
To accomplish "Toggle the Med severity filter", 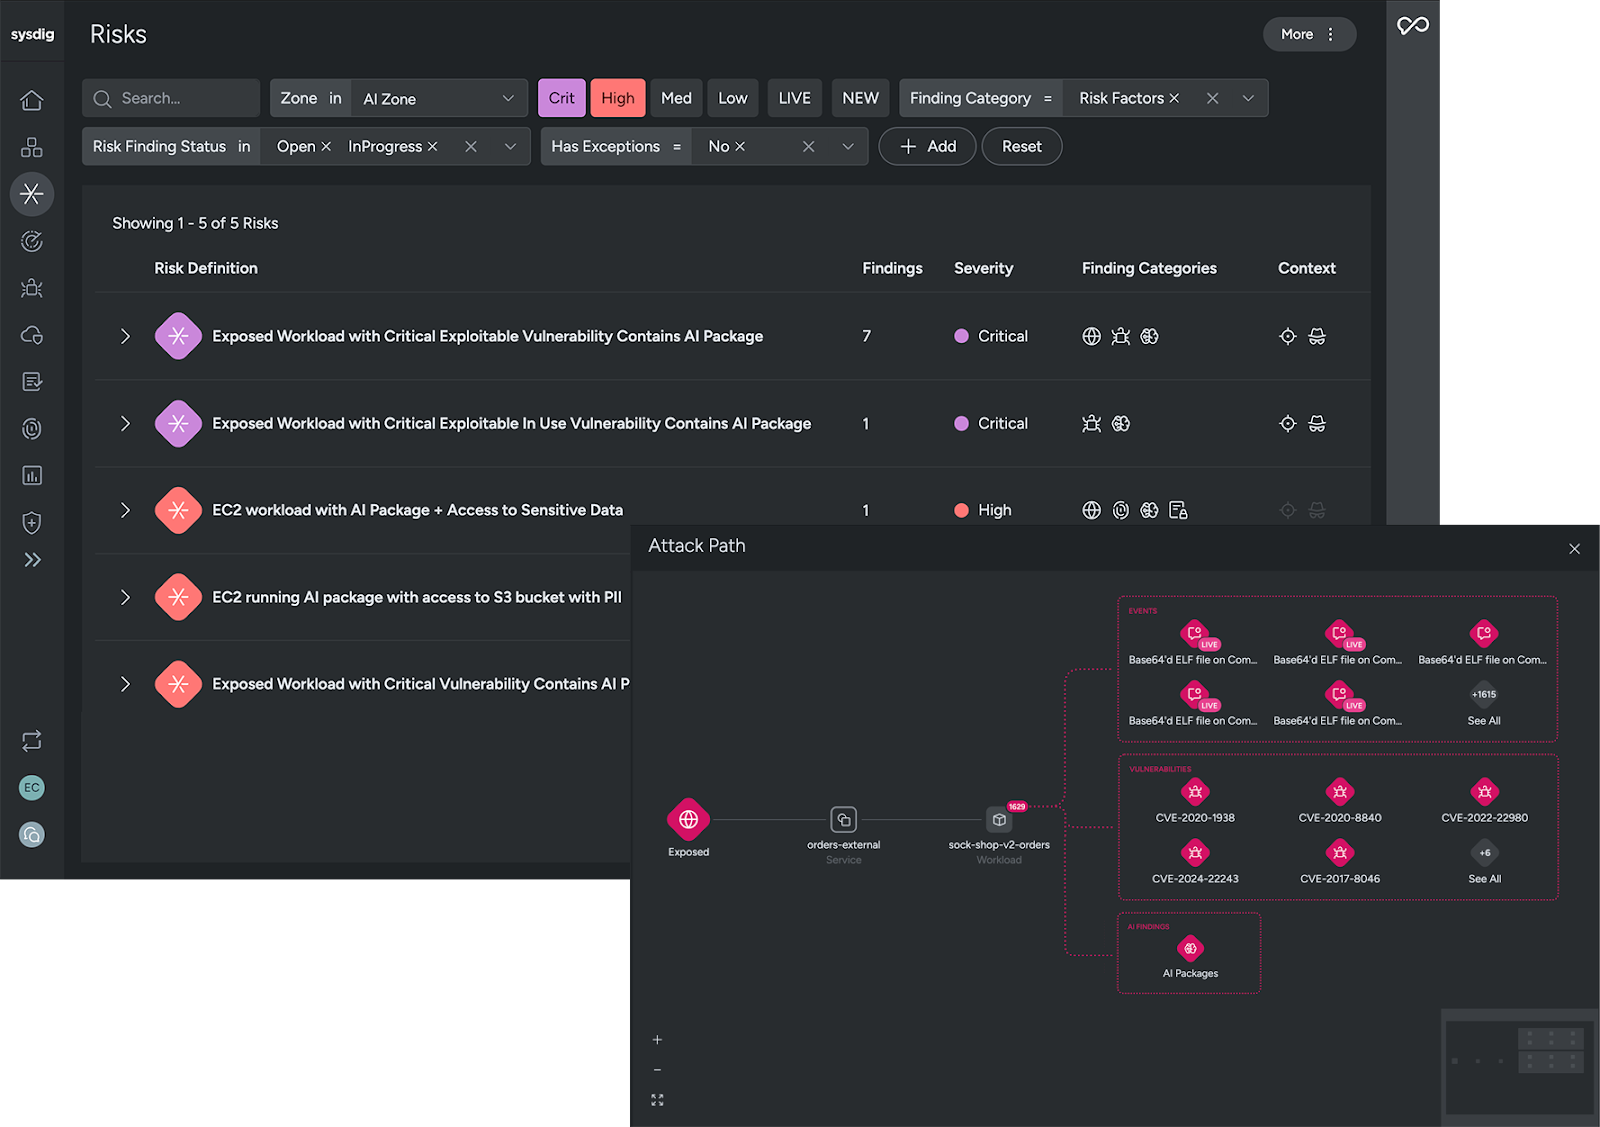I will pyautogui.click(x=676, y=98).
